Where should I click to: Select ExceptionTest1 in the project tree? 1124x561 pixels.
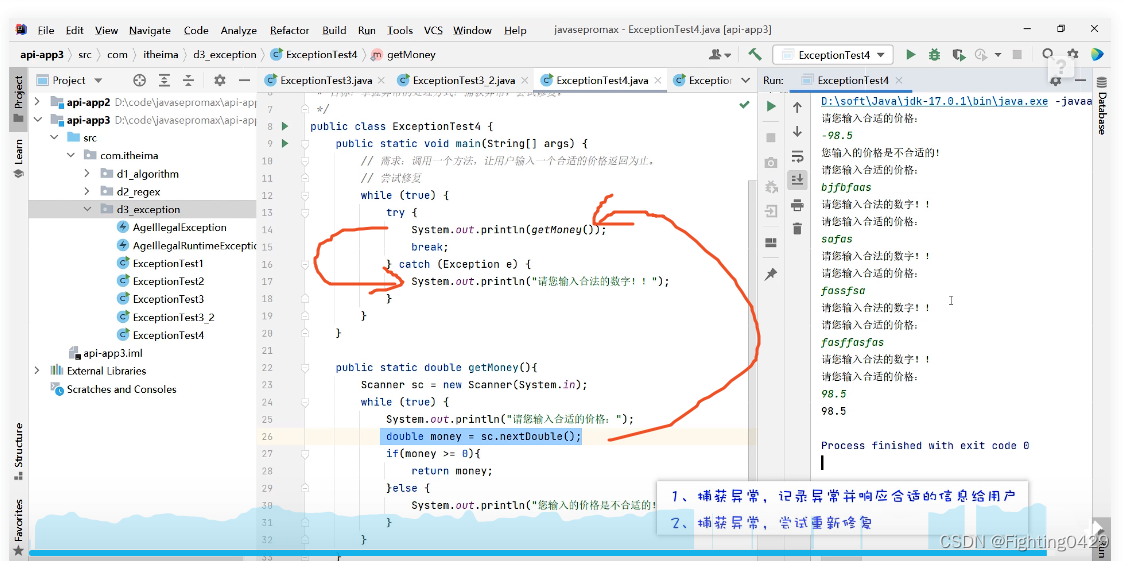coord(168,263)
